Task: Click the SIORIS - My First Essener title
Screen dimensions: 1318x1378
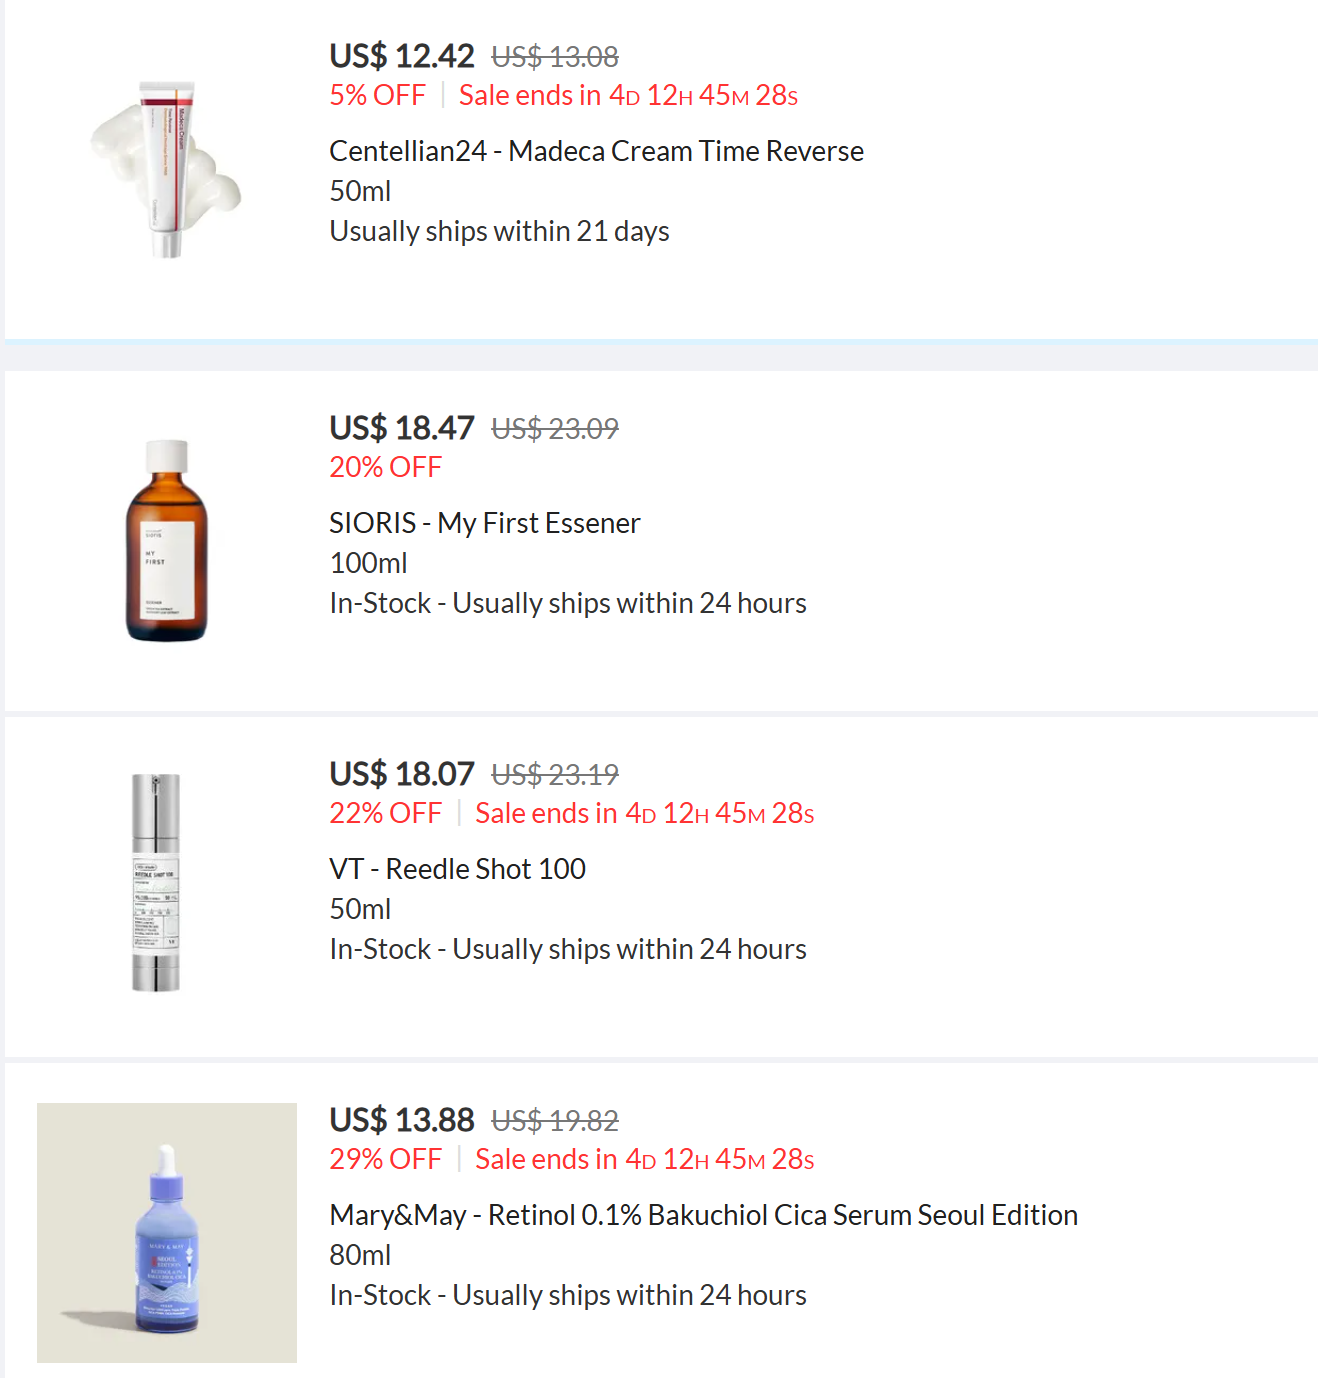Action: (x=484, y=523)
